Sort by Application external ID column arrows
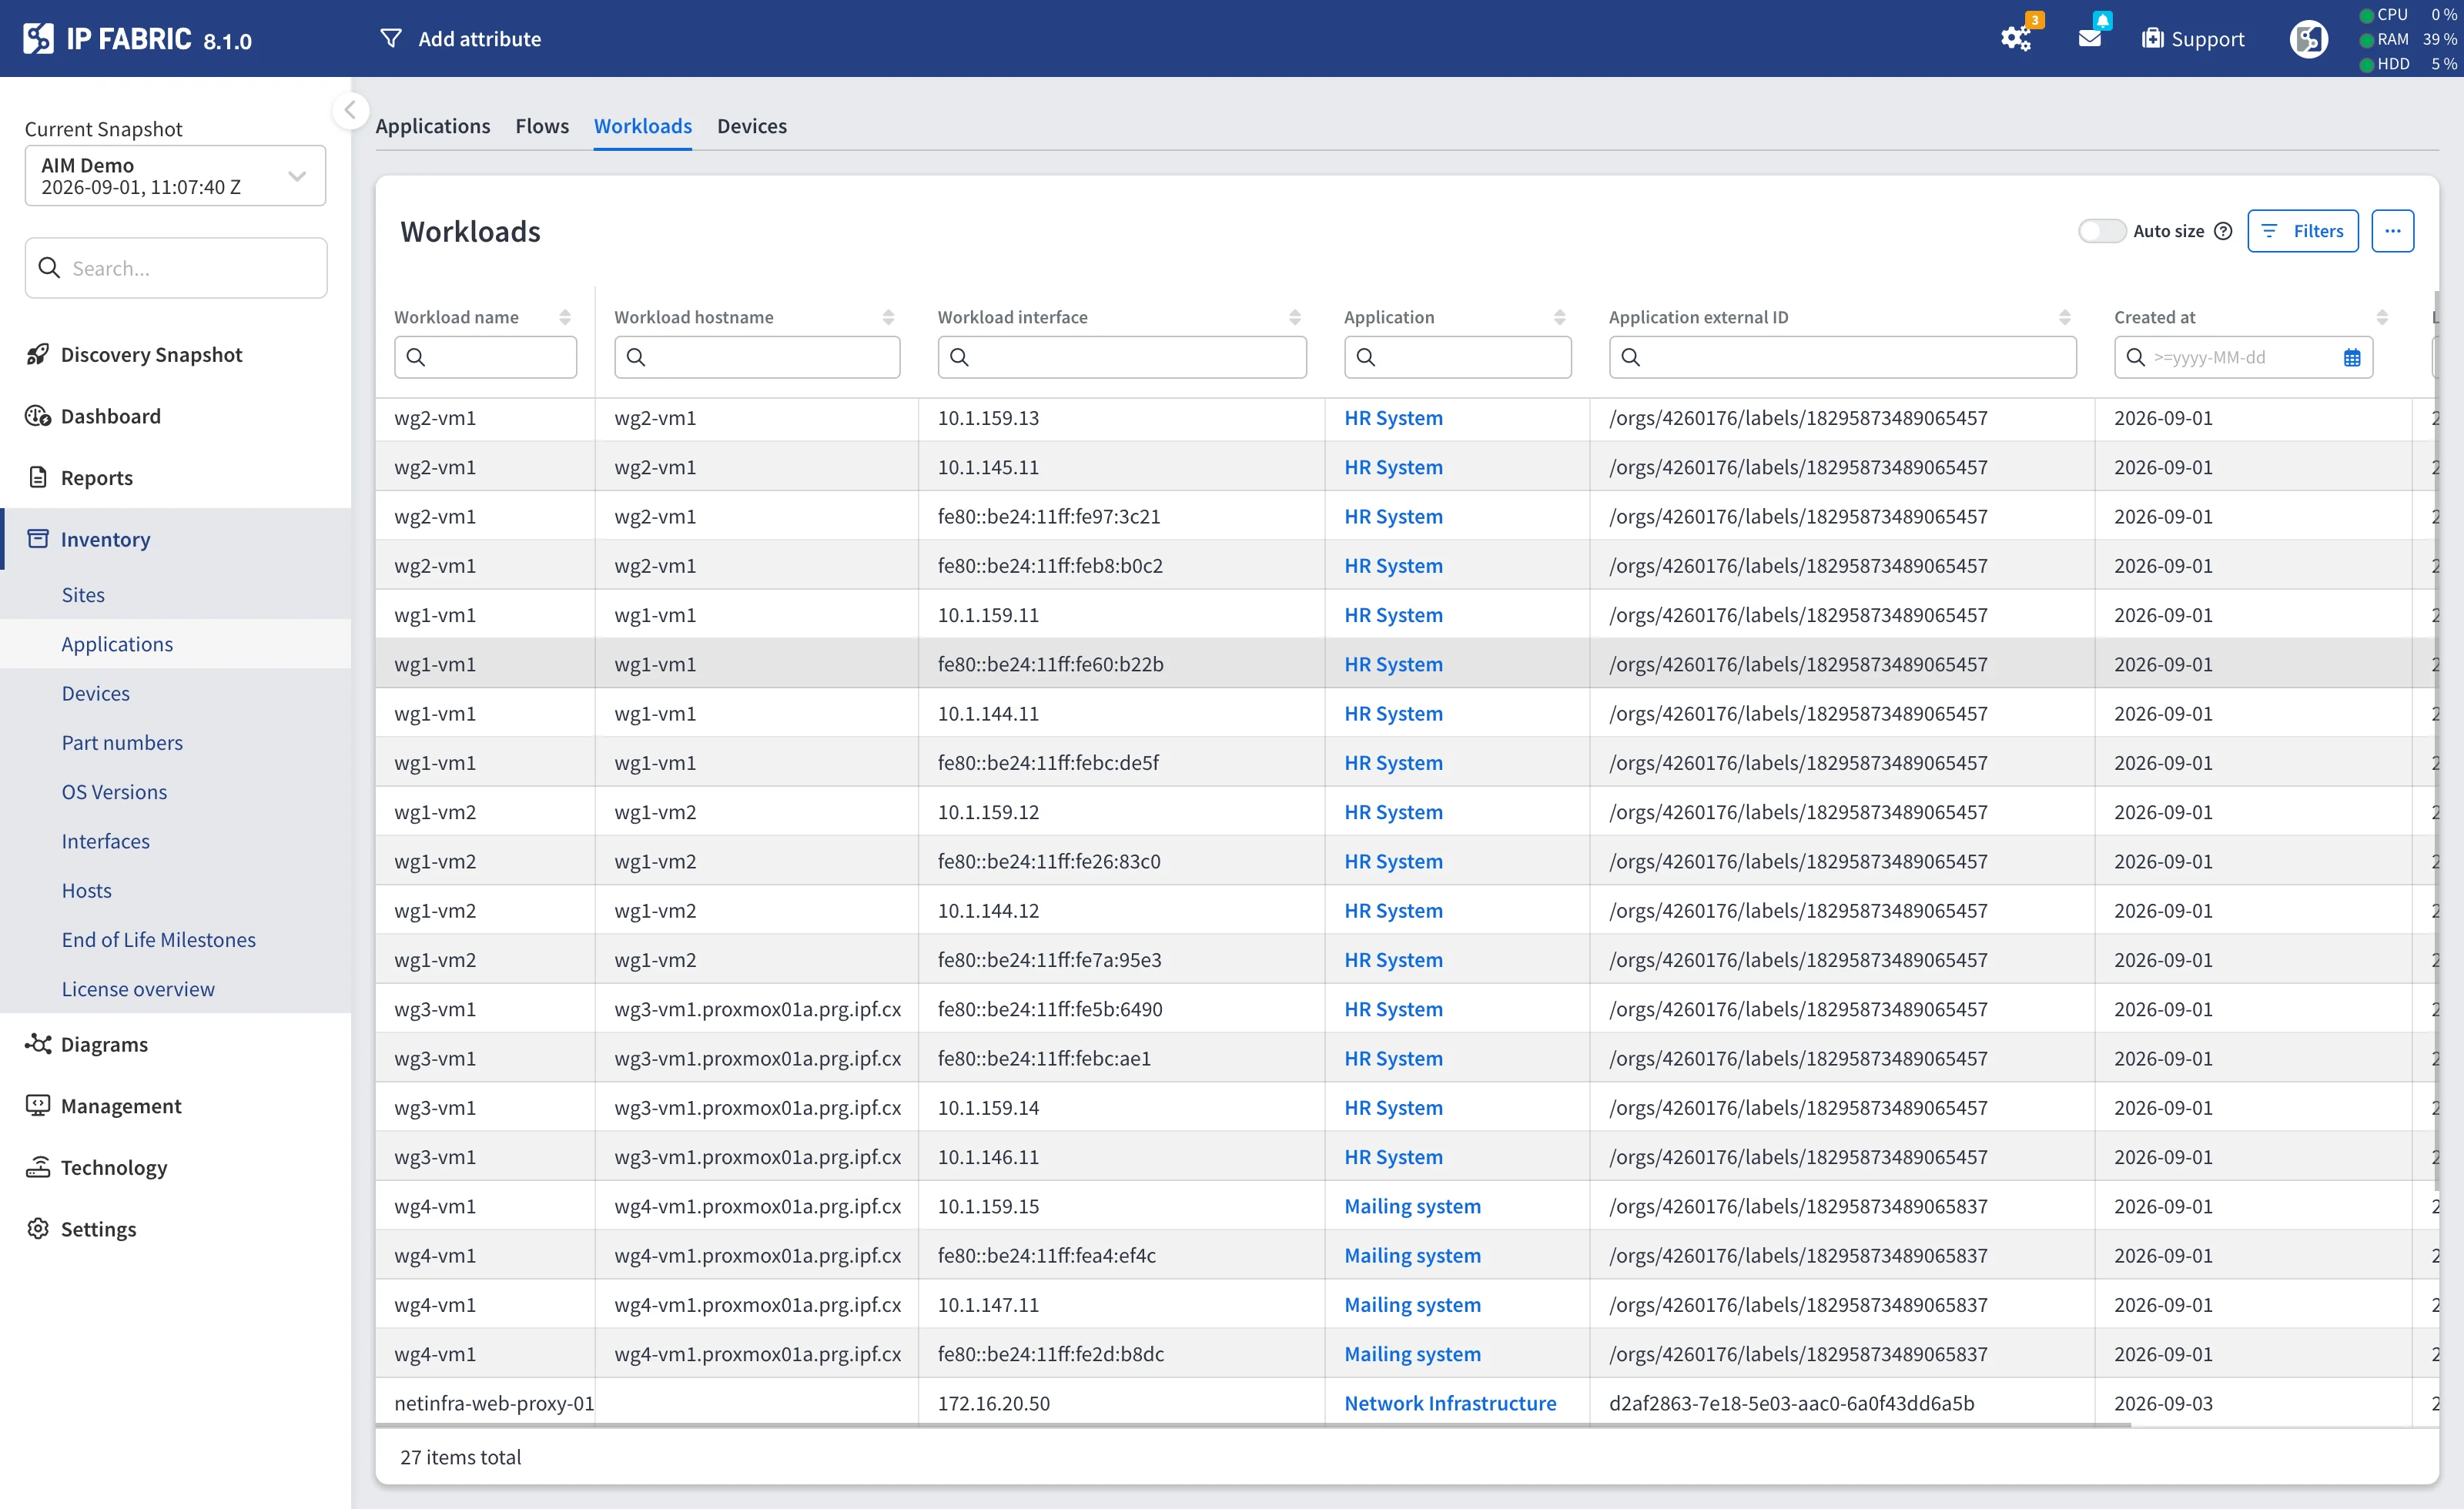 (x=2065, y=317)
